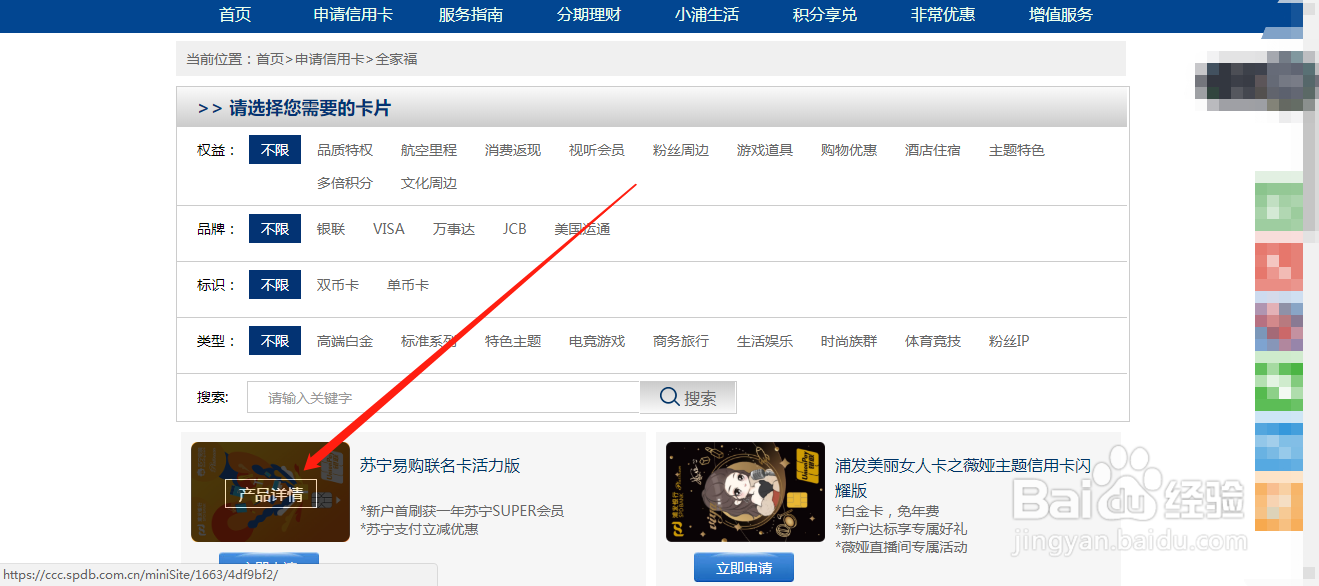Viewport: 1319px width, 586px height.
Task: Filter type by 高端白金
Action: click(x=345, y=341)
